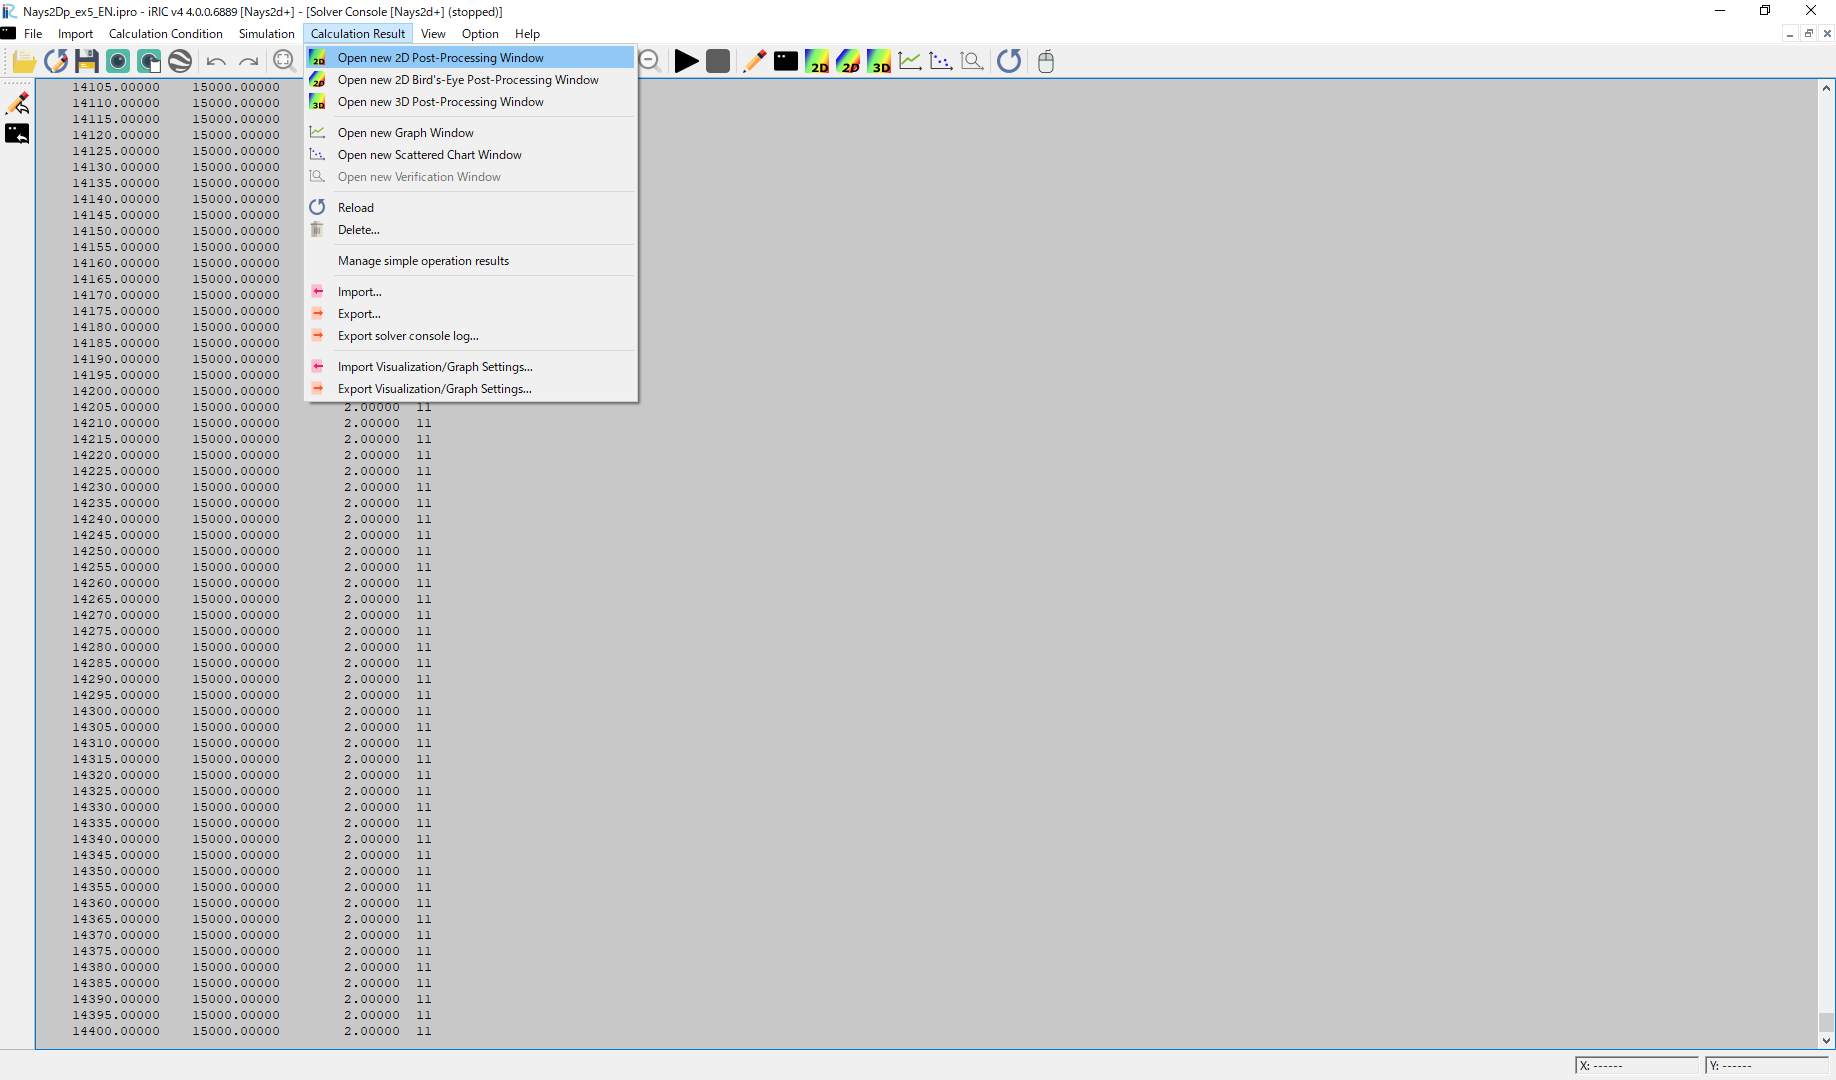Open the View menu
Screen dimensions: 1836x1080
(x=433, y=33)
